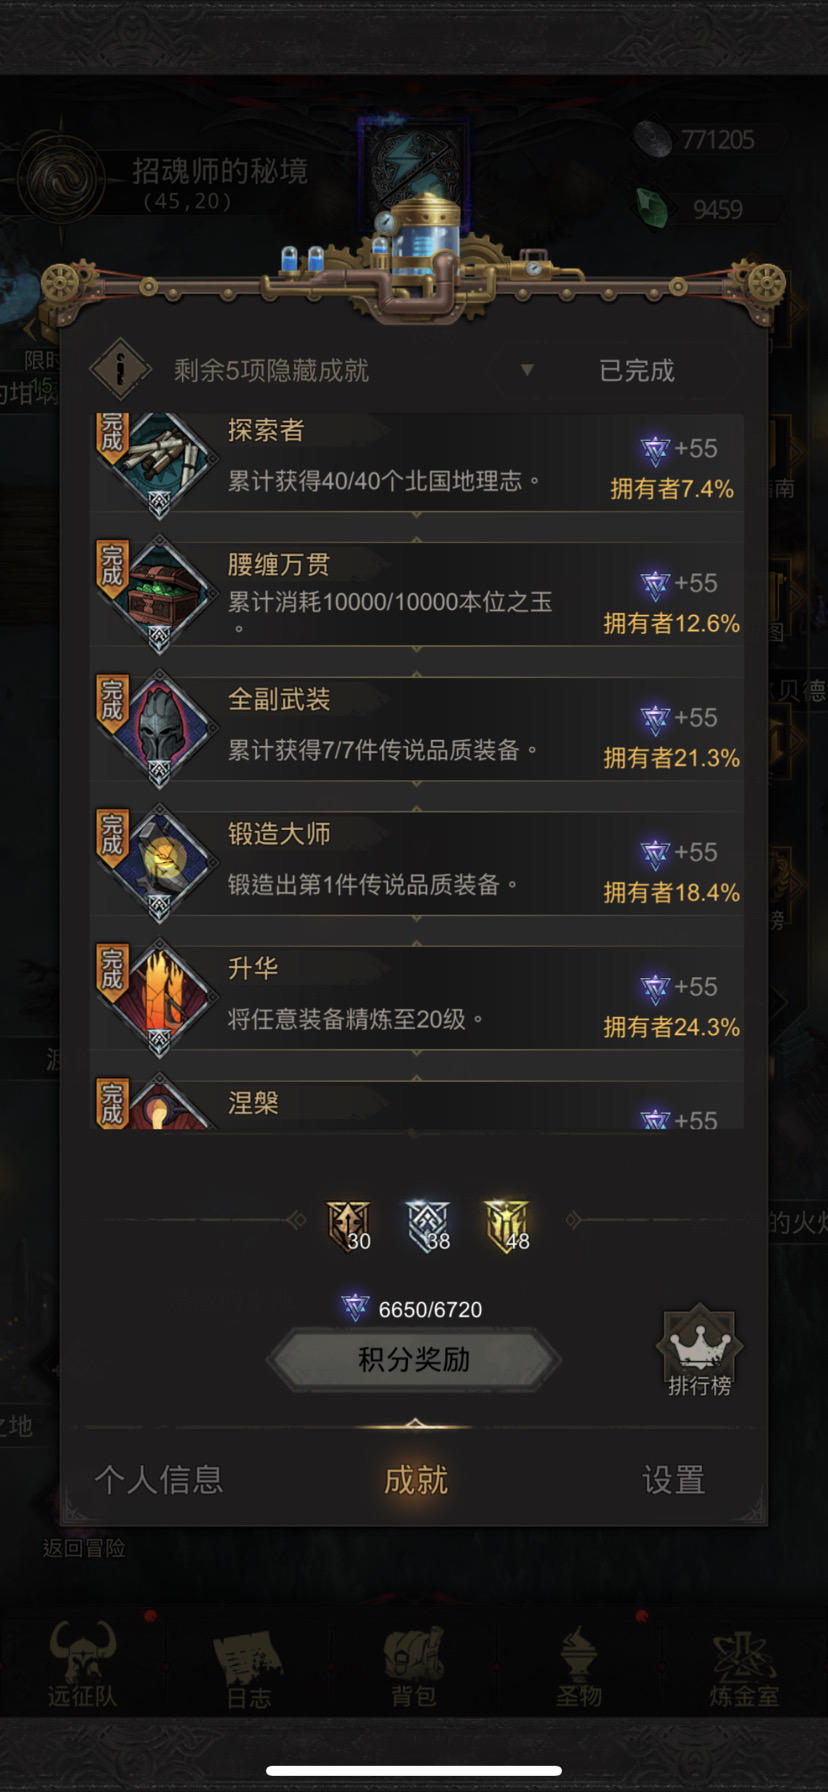This screenshot has height=1792, width=828.
Task: Open the 排行榜 crown leaderboard
Action: click(x=699, y=1351)
